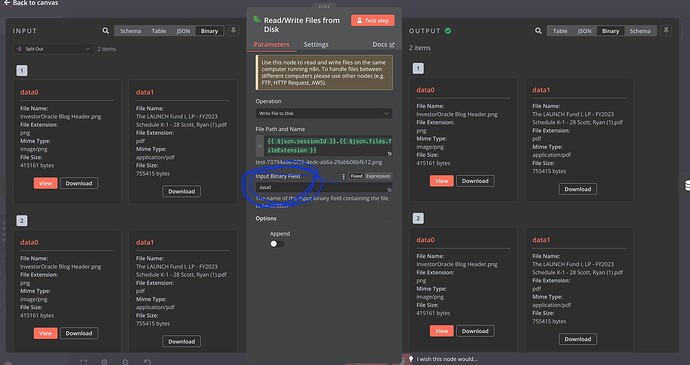The width and height of the screenshot is (690, 365).
Task: View data0 in INPUT item 2
Action: [45, 333]
